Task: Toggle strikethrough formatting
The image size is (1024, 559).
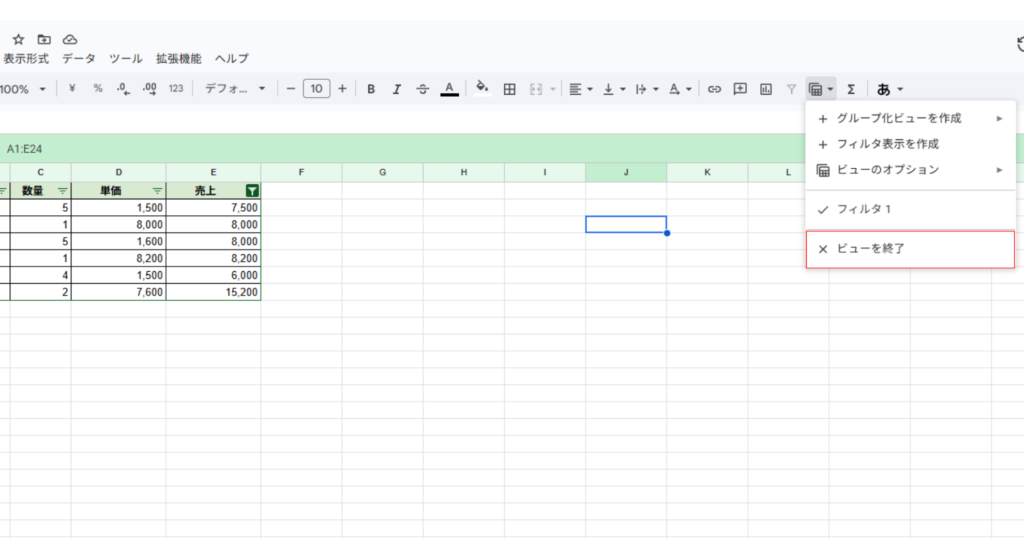Action: 423,89
